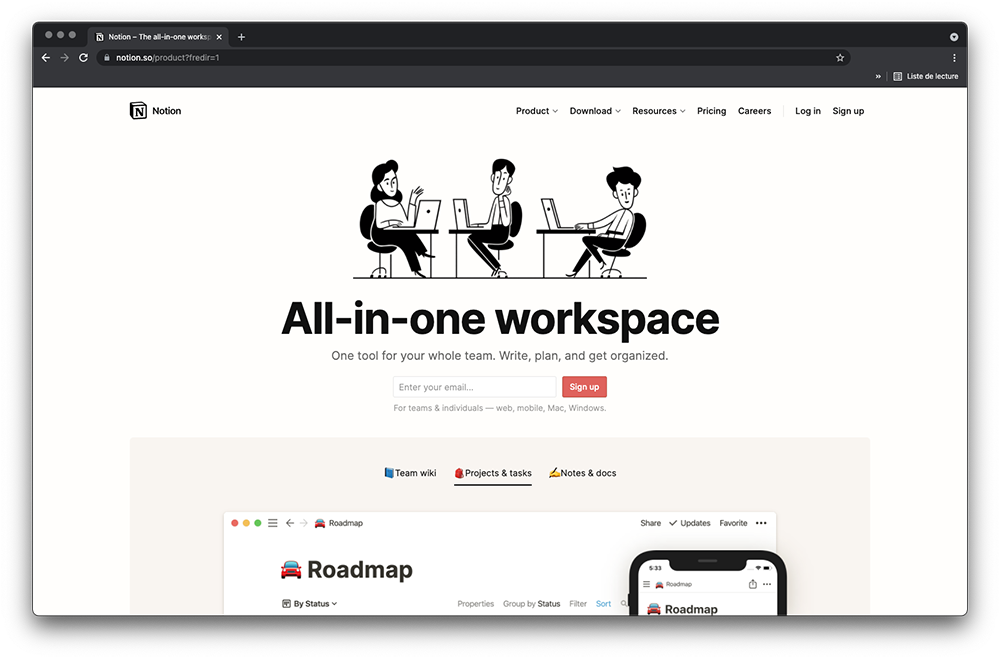Click the forward arrow in Roadmap window

pyautogui.click(x=304, y=523)
